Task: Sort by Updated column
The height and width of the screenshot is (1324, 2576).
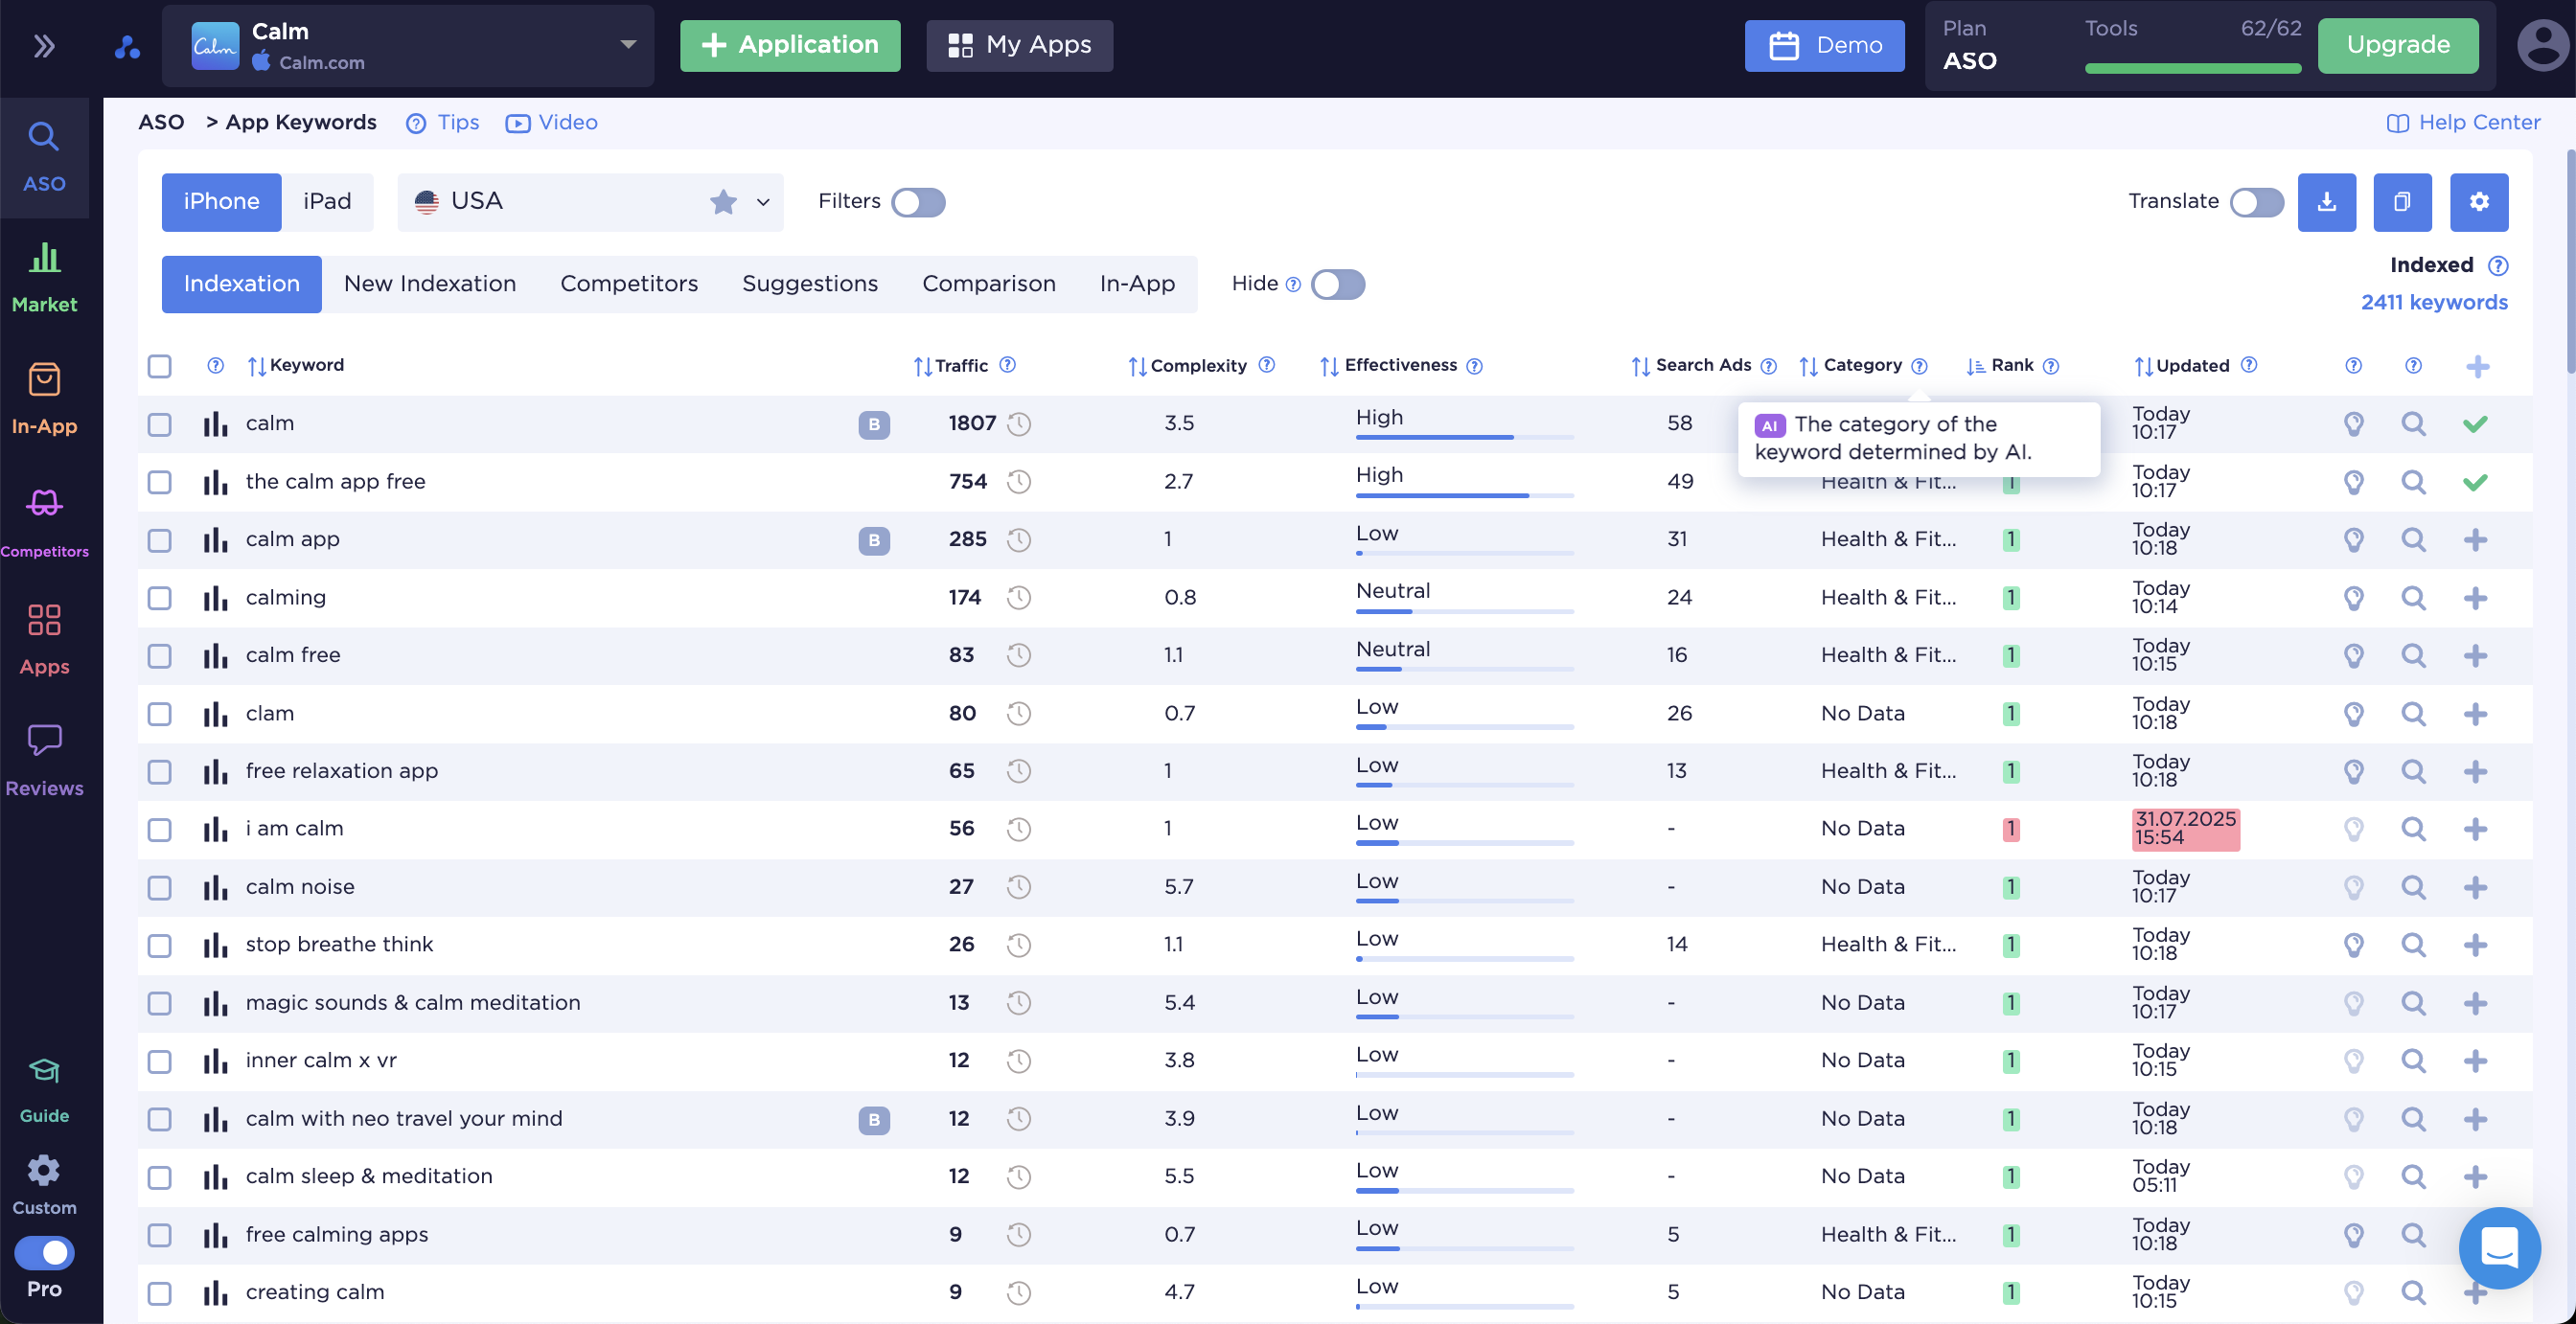Action: coord(2181,366)
